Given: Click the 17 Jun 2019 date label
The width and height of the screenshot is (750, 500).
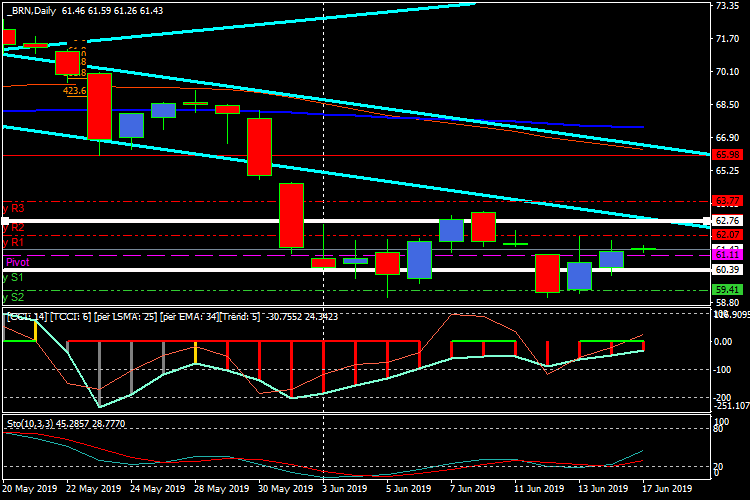Looking at the screenshot, I should 665,489.
